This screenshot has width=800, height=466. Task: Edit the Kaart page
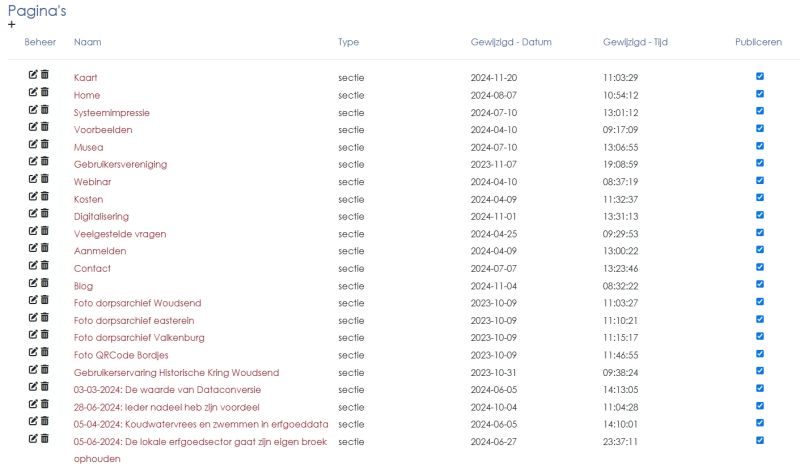tap(33, 75)
